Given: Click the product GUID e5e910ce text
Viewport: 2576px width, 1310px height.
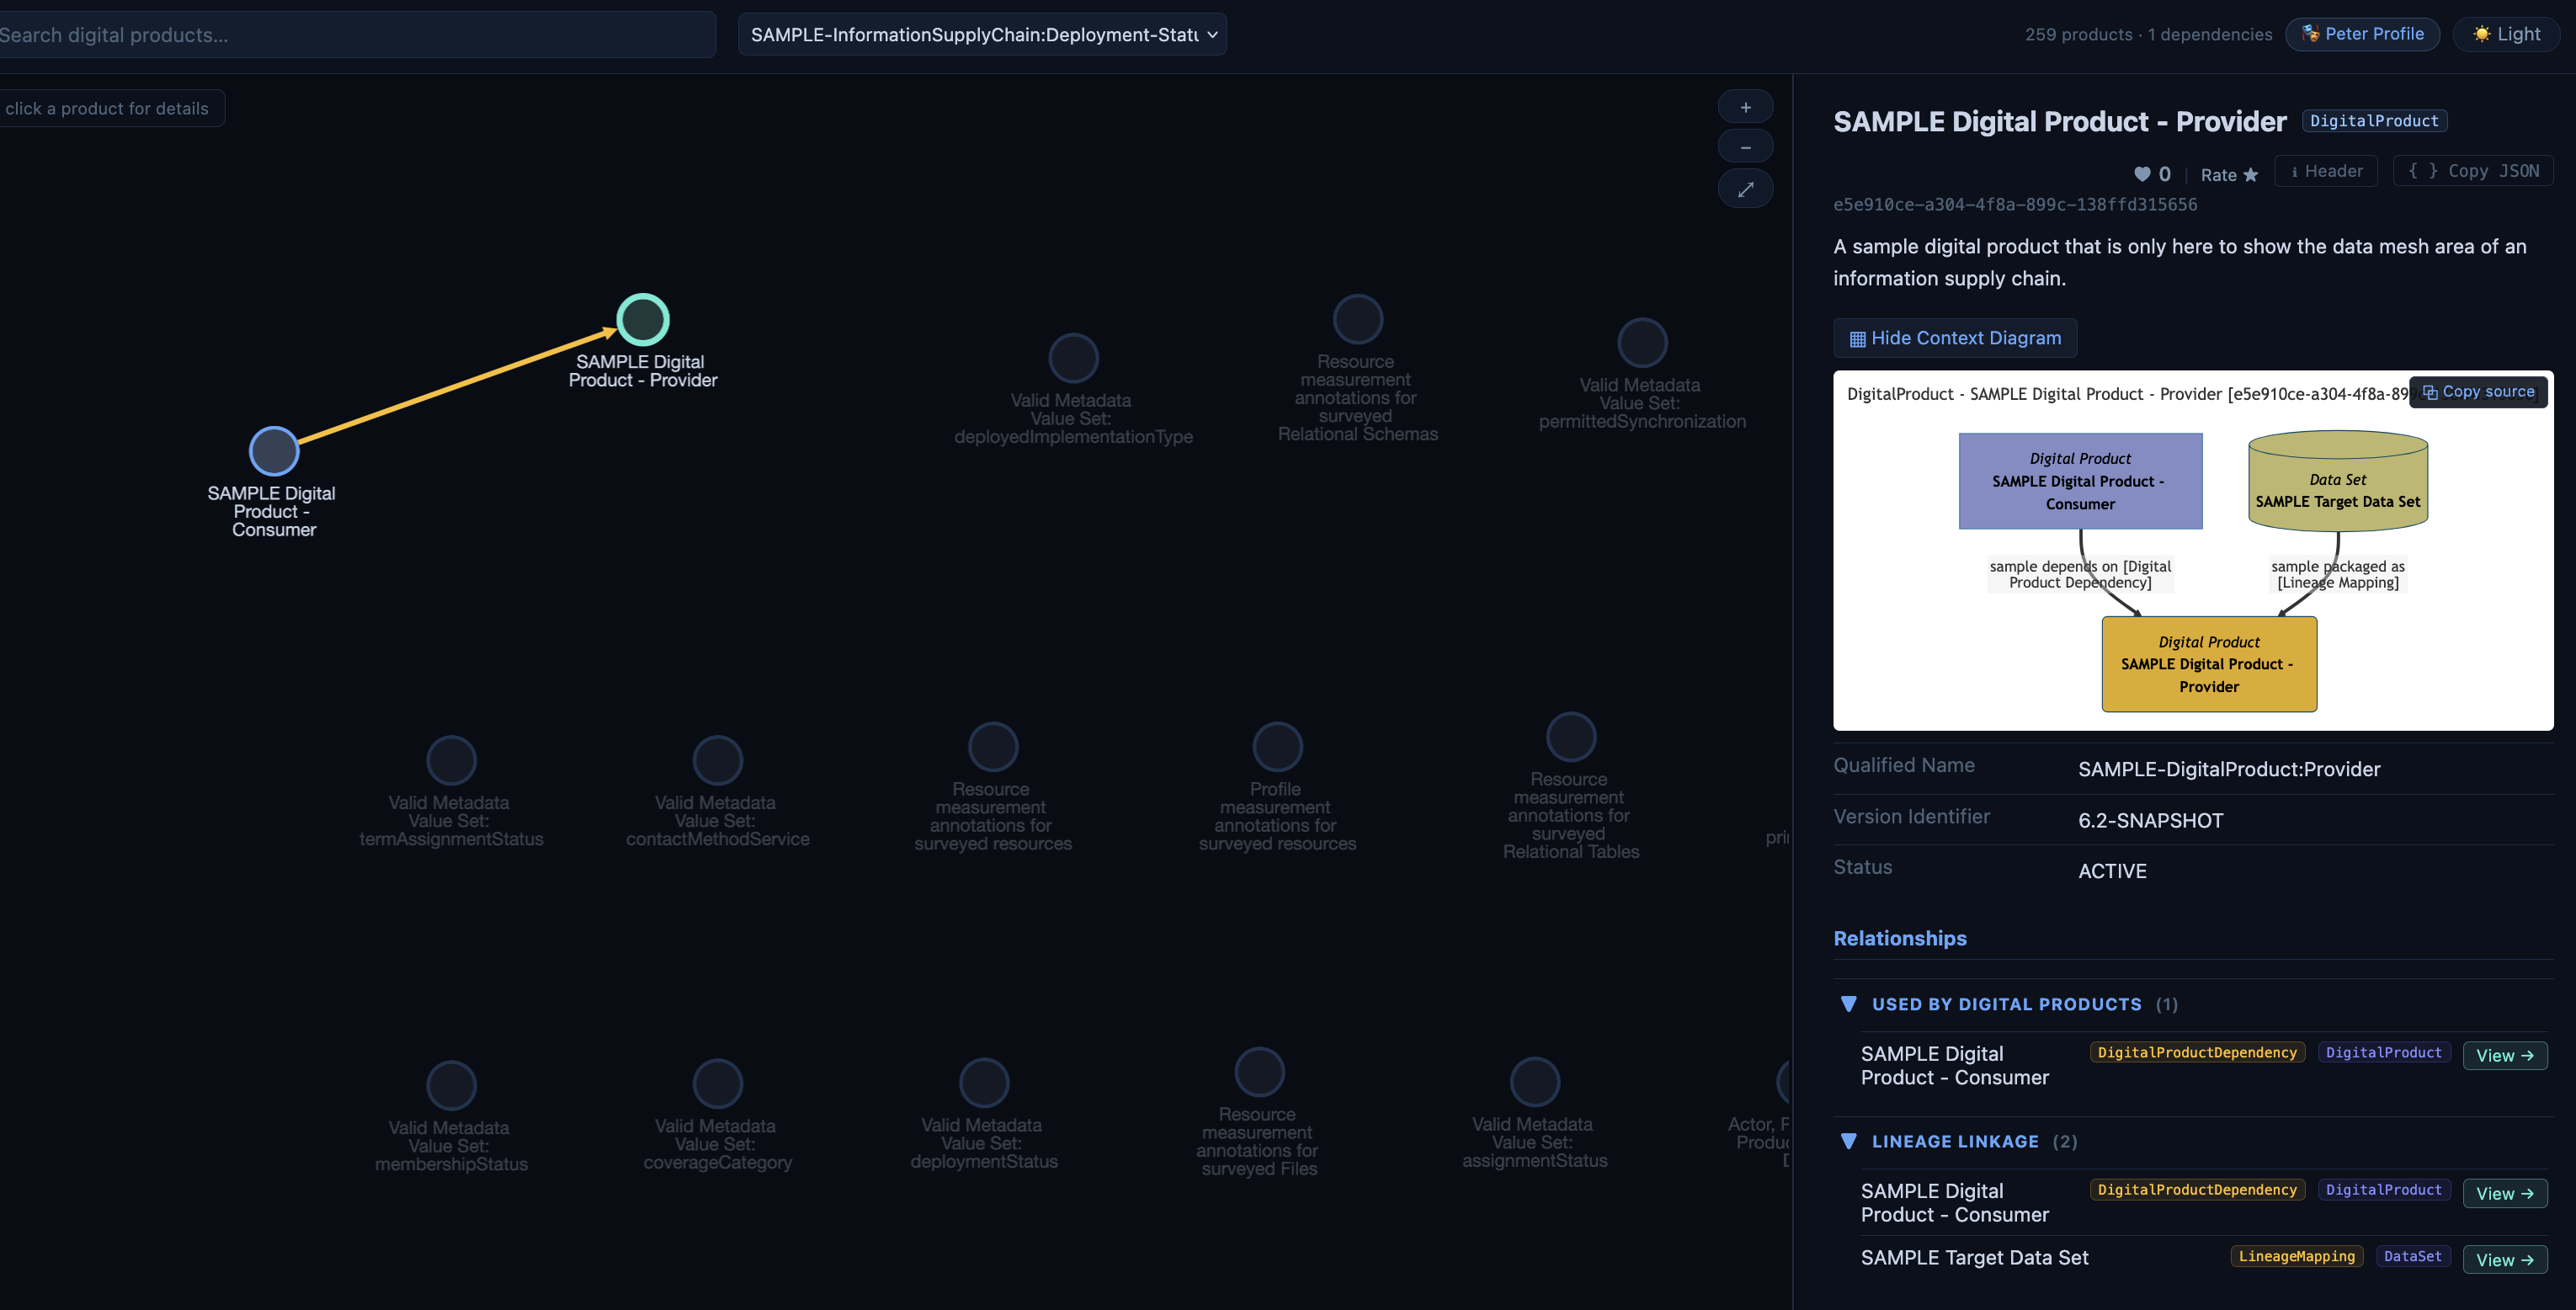Looking at the screenshot, I should click(x=2015, y=205).
